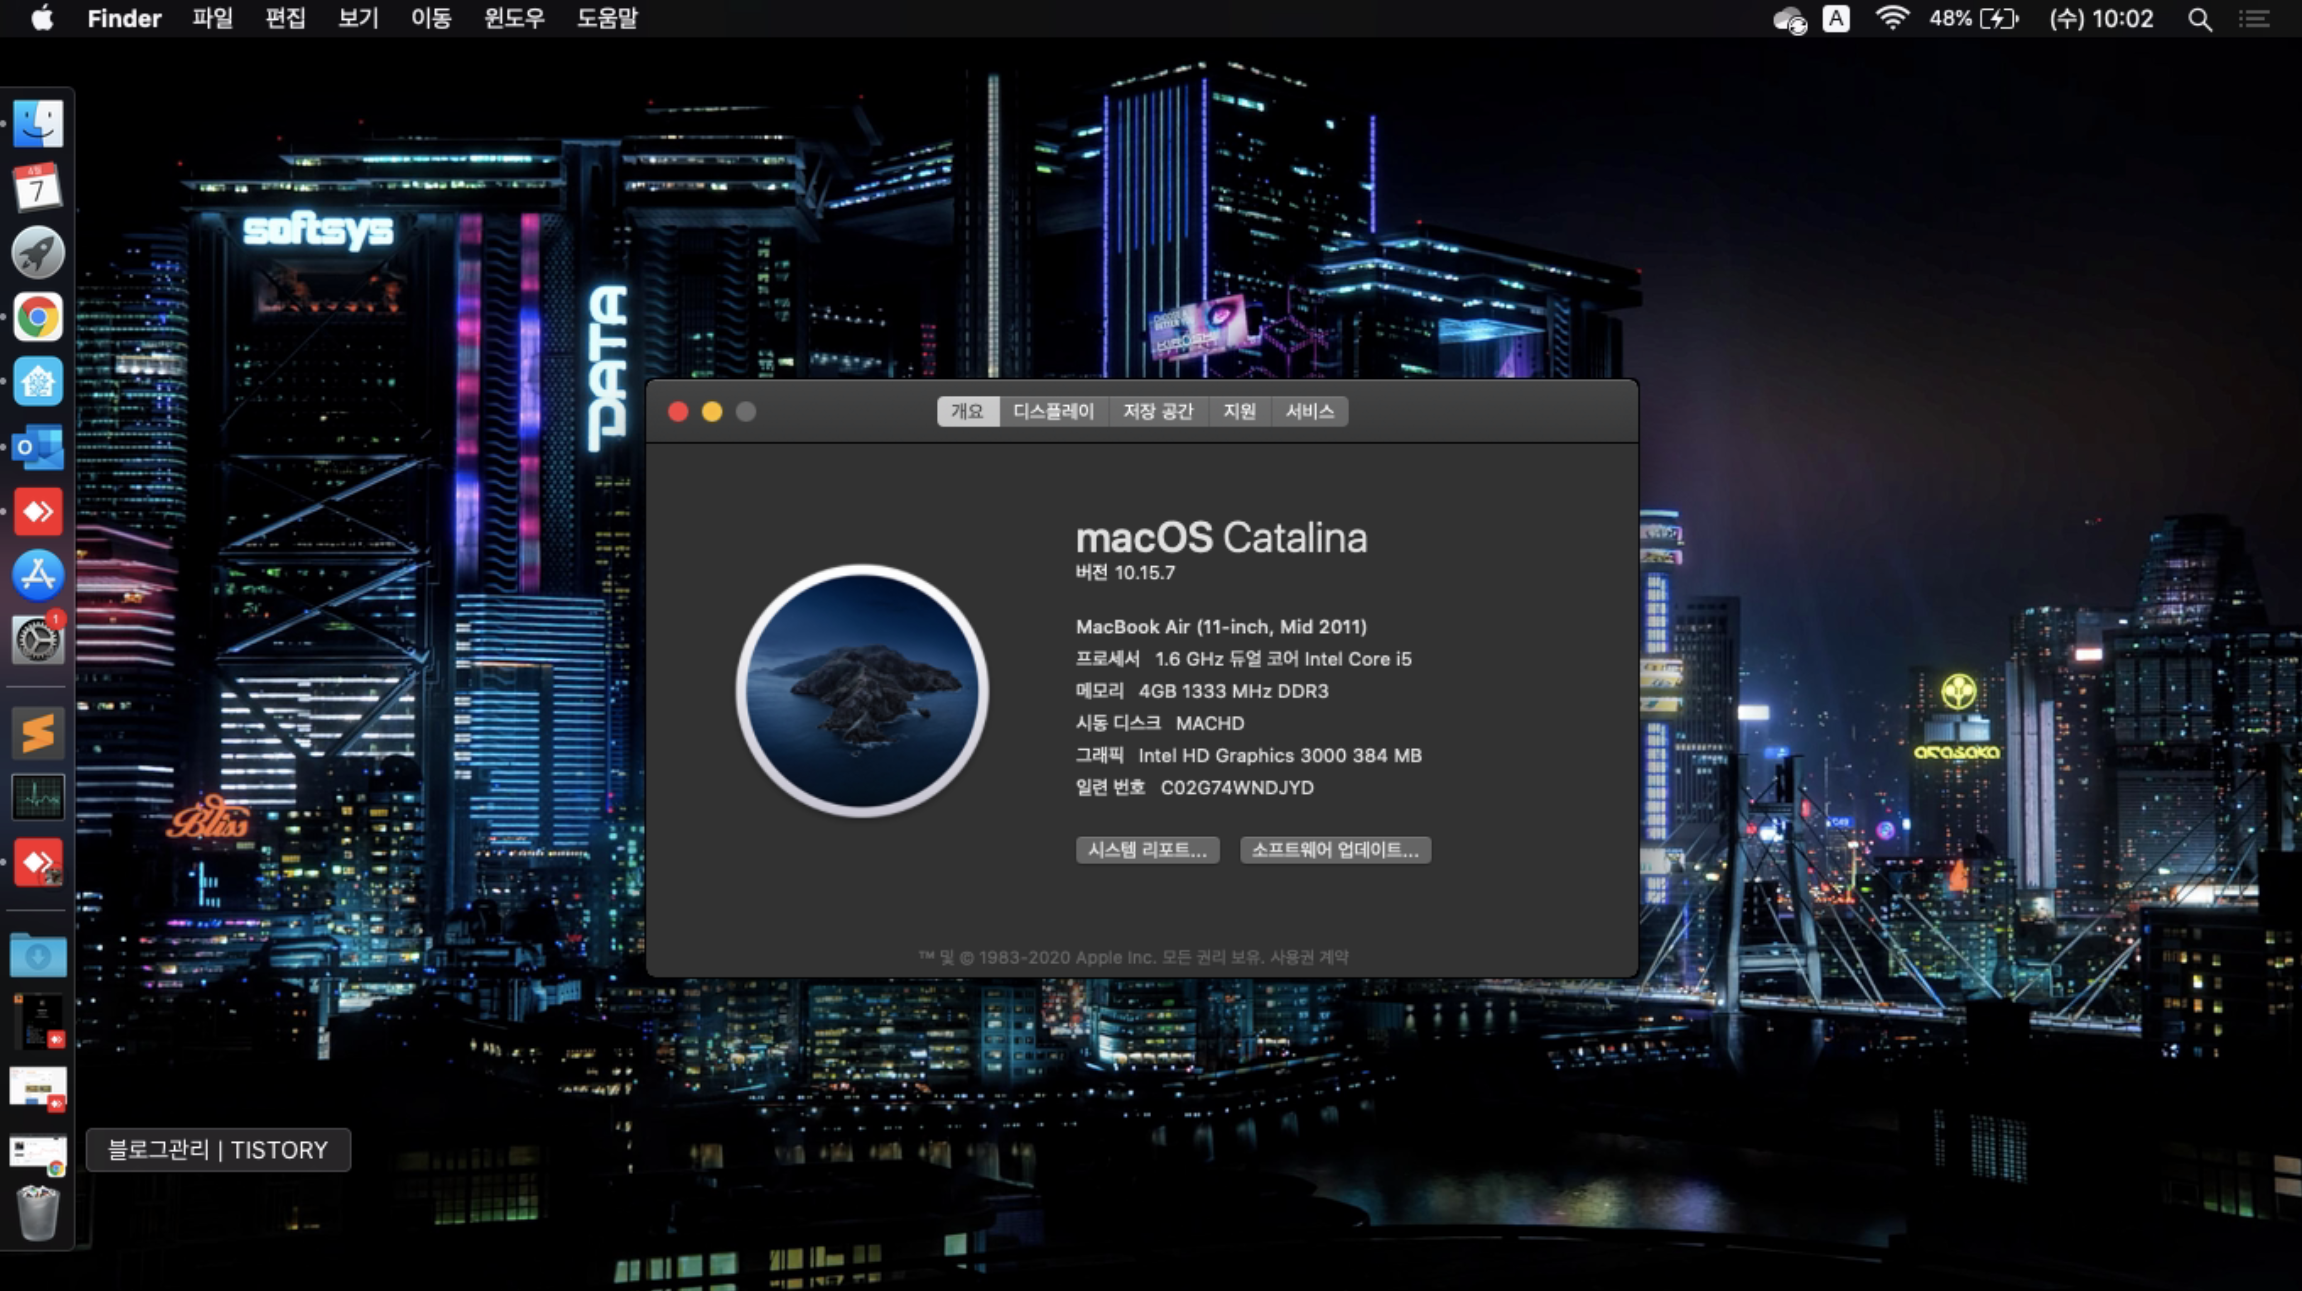Open Calendar app in dock

coord(38,188)
